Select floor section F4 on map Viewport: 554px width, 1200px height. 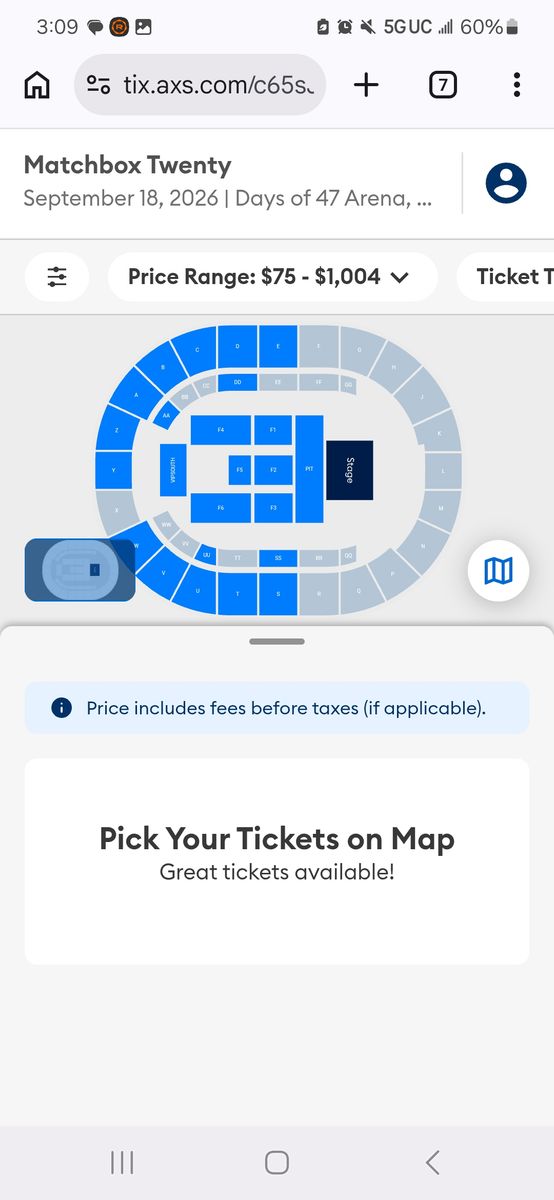coord(220,430)
